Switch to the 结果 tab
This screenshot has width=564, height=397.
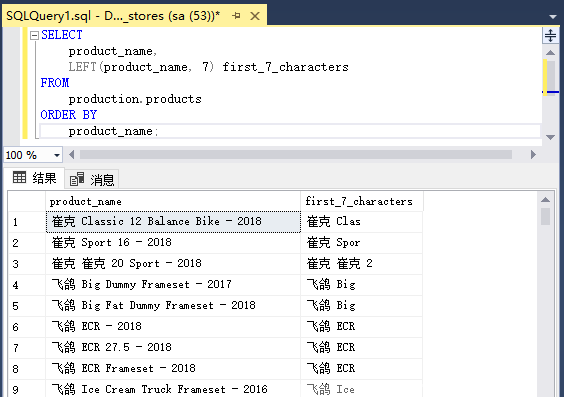click(x=35, y=178)
